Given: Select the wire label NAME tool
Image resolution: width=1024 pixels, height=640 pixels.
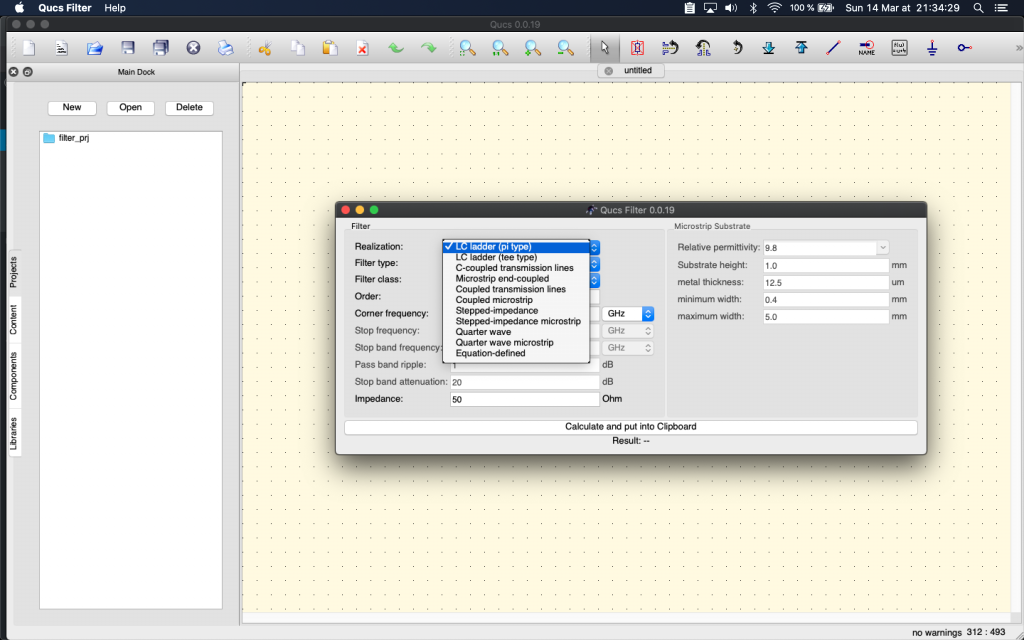Looking at the screenshot, I should pyautogui.click(x=867, y=48).
